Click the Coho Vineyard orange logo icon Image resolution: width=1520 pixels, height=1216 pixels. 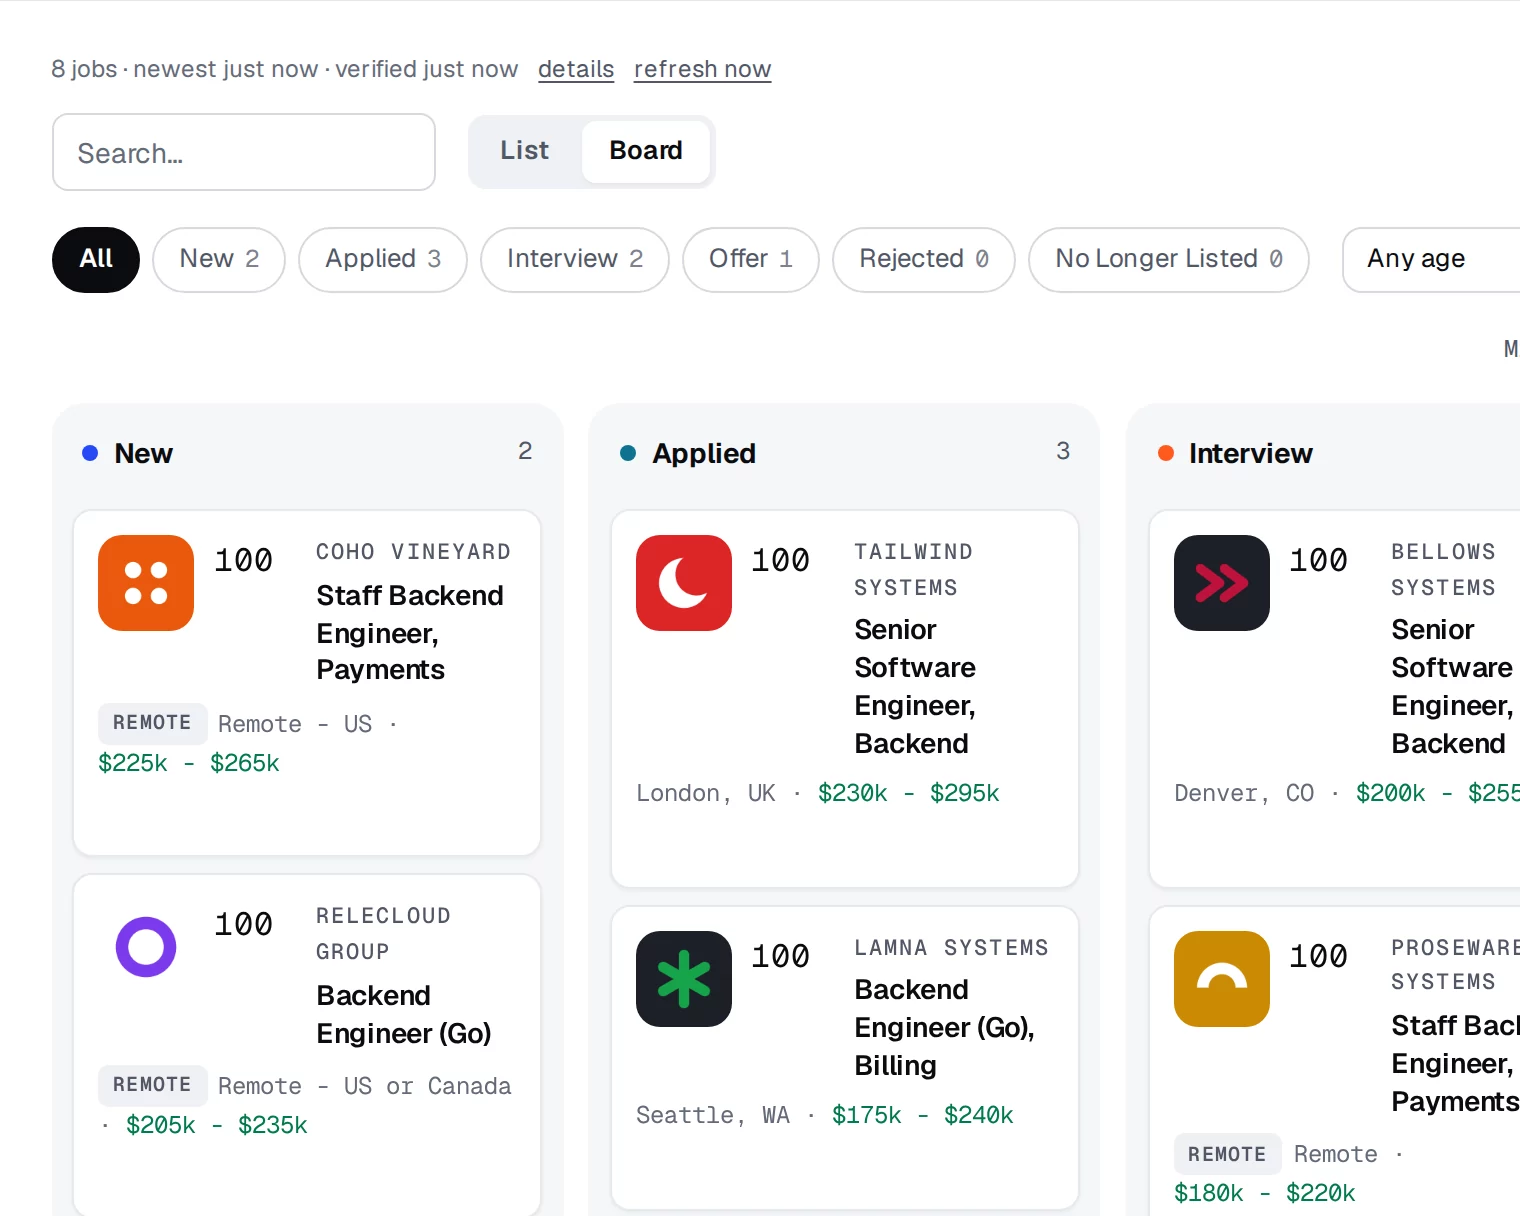[x=146, y=583]
